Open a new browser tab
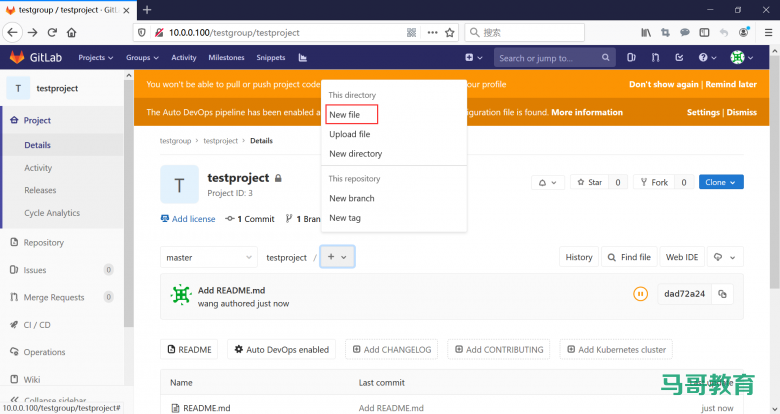Image resolution: width=780 pixels, height=414 pixels. tap(147, 10)
